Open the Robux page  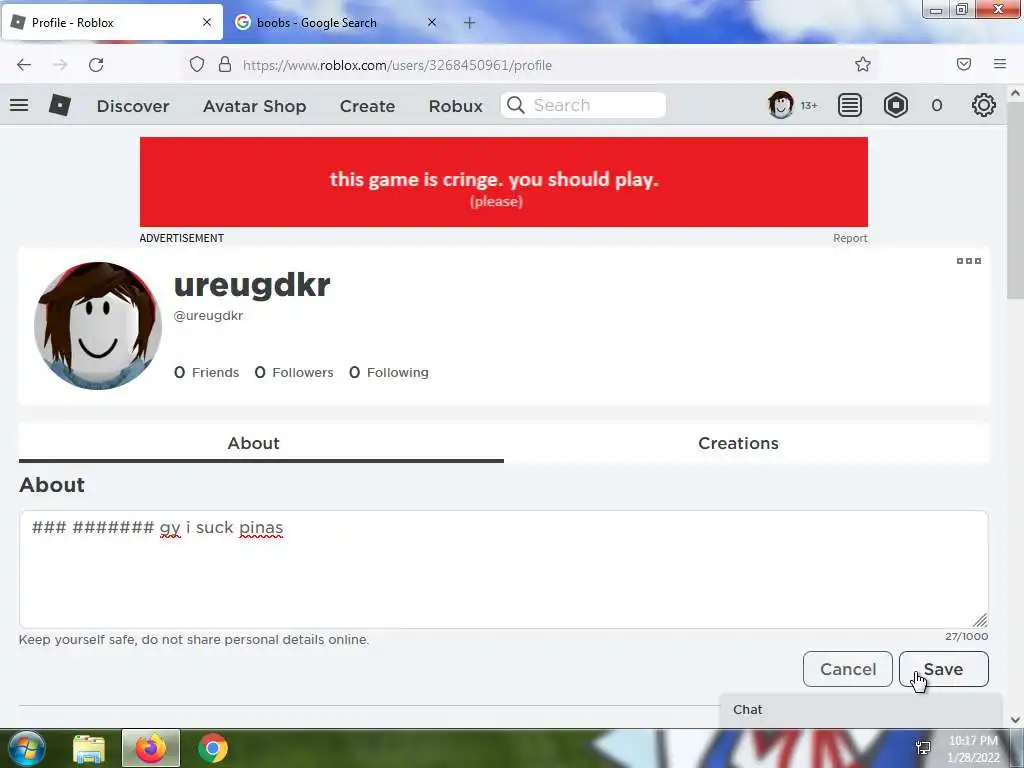(x=455, y=106)
